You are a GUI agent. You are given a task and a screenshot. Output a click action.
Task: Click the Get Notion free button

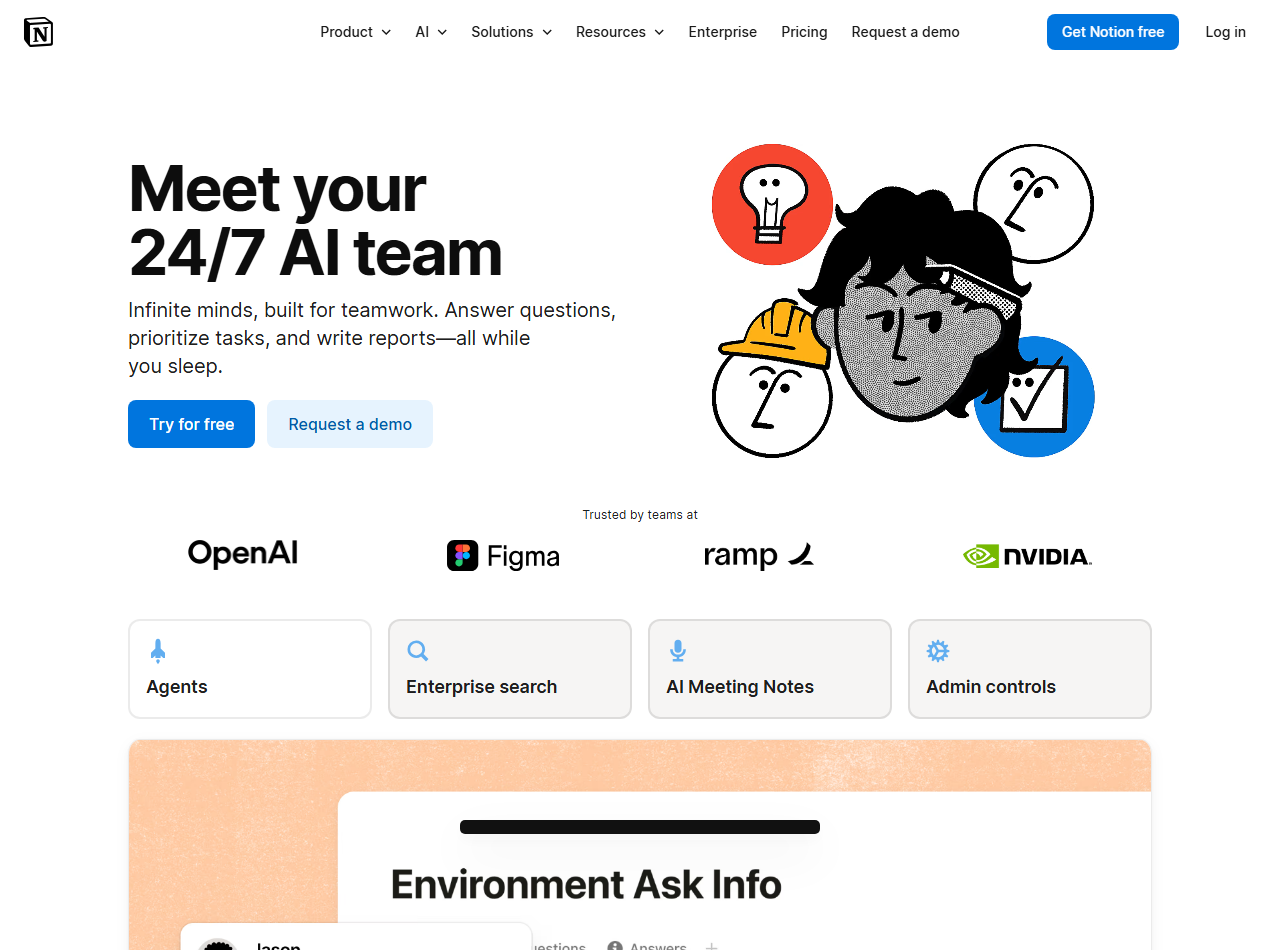pos(1113,32)
